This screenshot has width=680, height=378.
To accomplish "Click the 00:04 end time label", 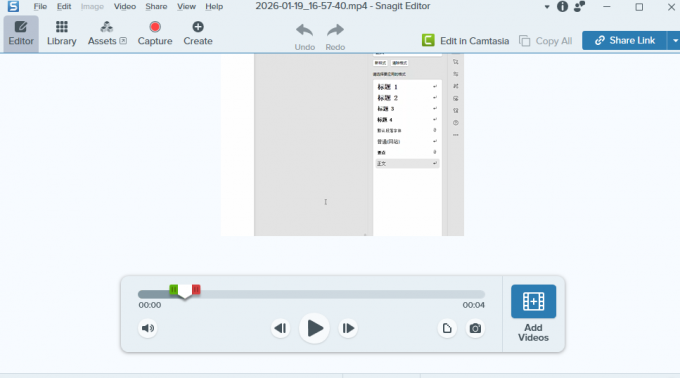I will (473, 305).
